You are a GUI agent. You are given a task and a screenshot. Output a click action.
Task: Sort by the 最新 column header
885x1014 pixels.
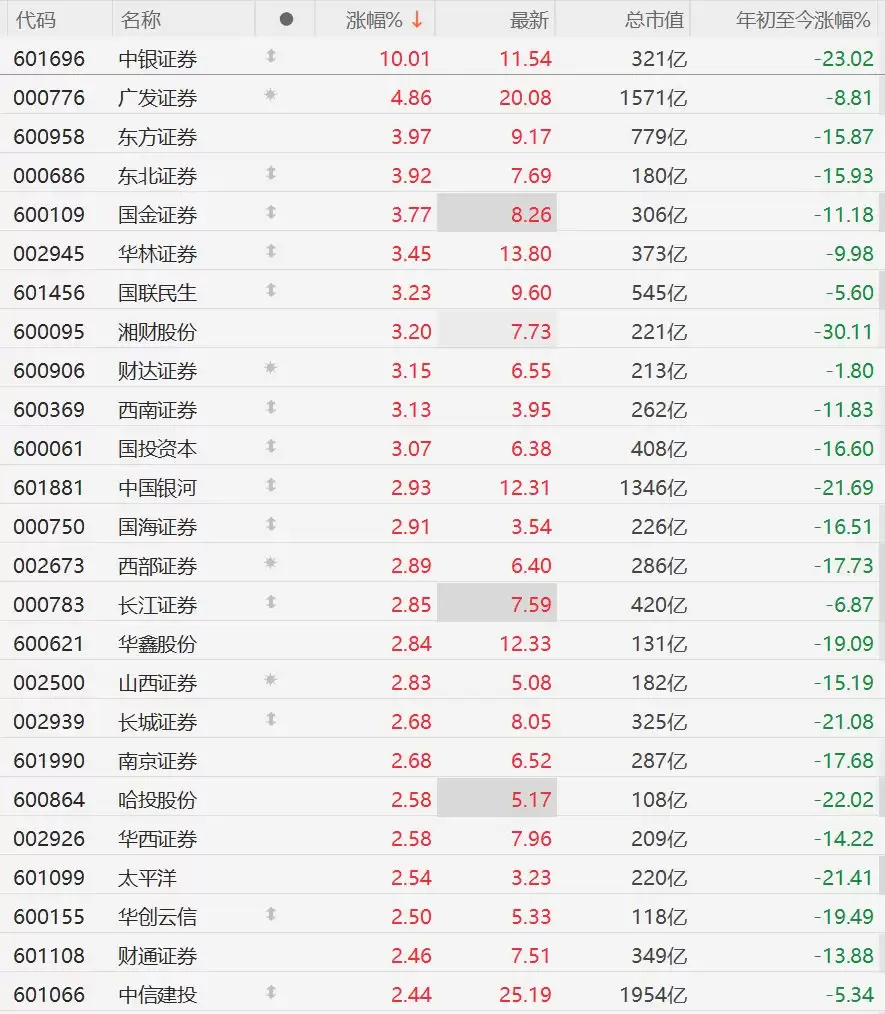tap(529, 20)
